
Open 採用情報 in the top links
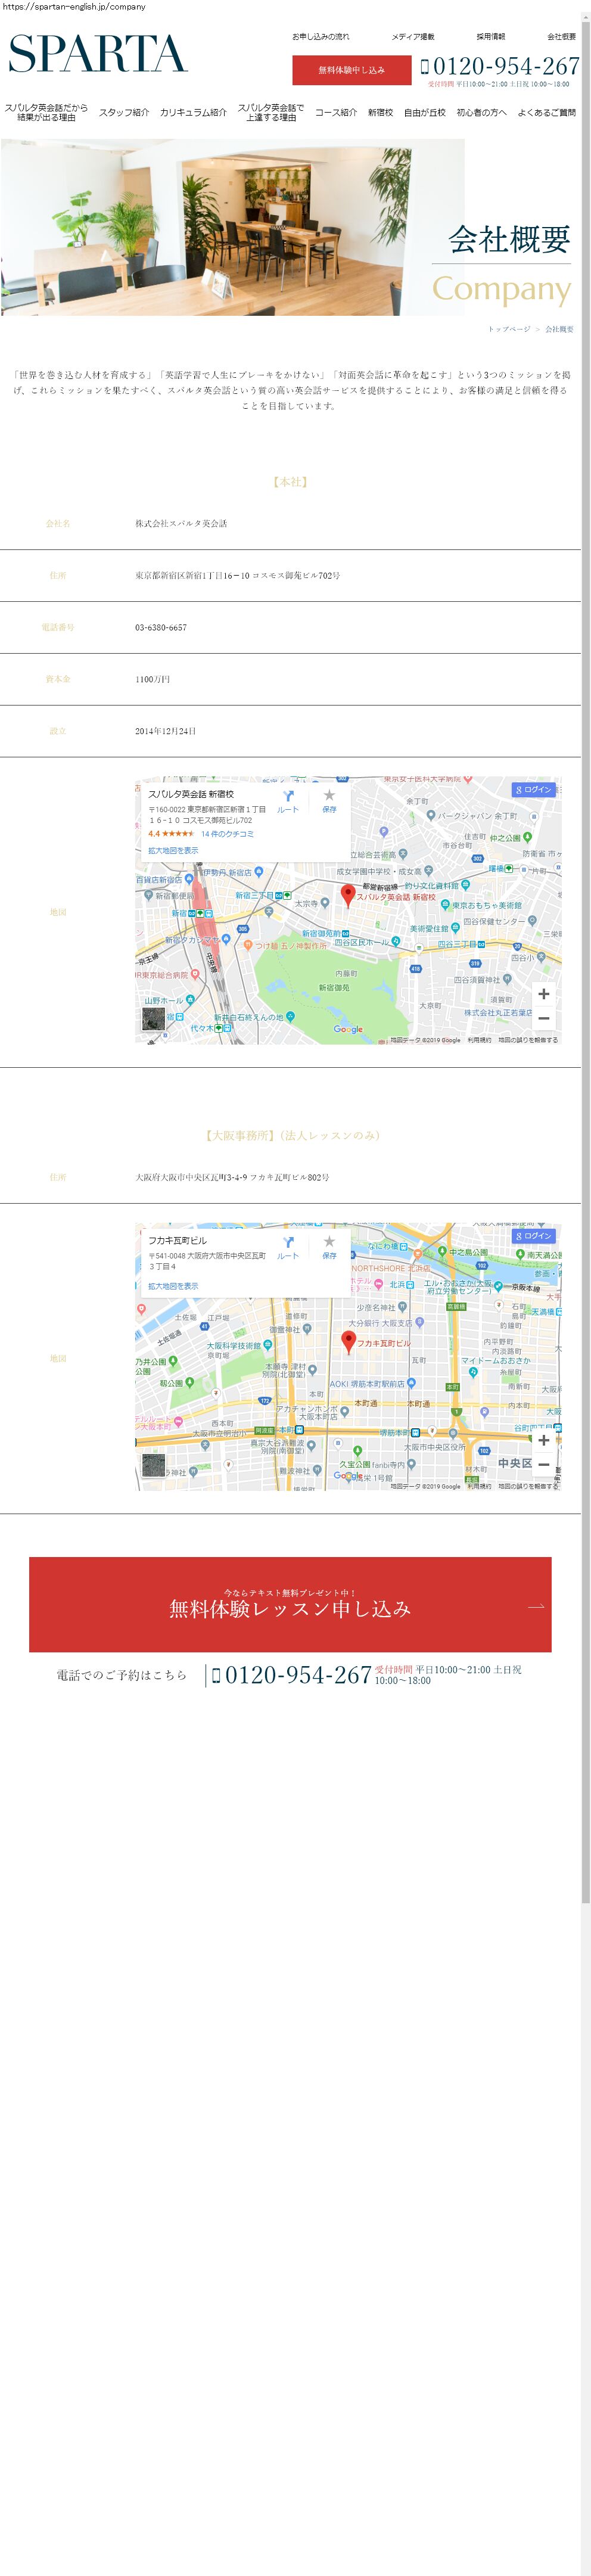pyautogui.click(x=491, y=37)
